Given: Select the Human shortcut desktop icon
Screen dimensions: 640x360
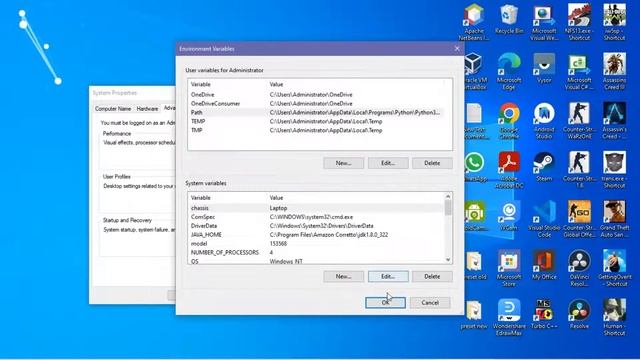Looking at the screenshot, I should point(614,318).
